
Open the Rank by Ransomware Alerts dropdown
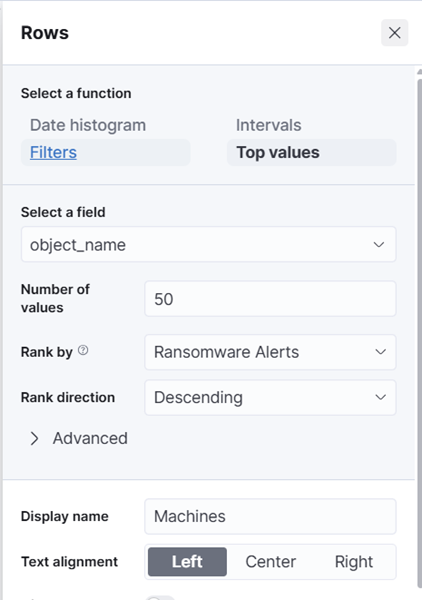coord(270,352)
